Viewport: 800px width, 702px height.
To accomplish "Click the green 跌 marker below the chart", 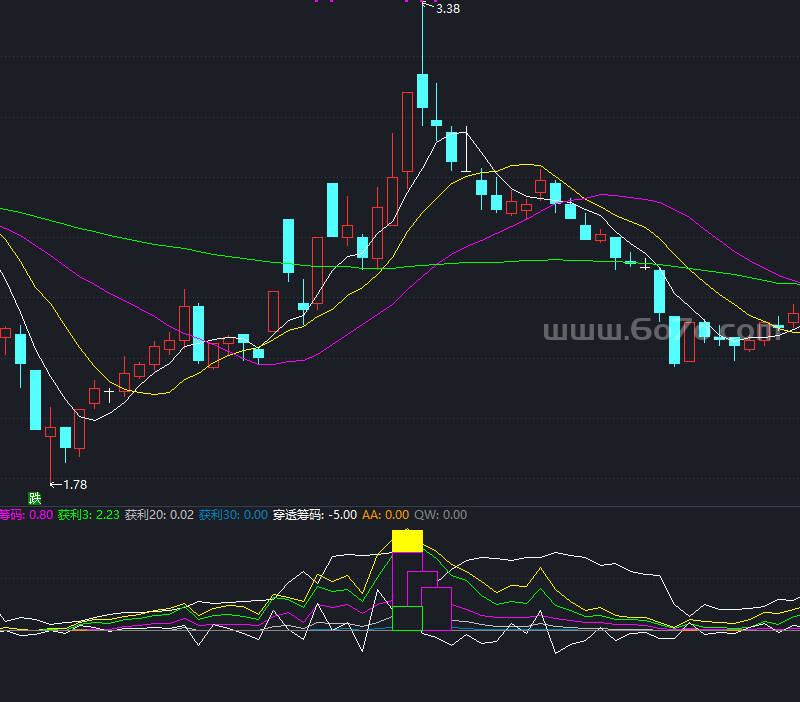I will [x=35, y=498].
